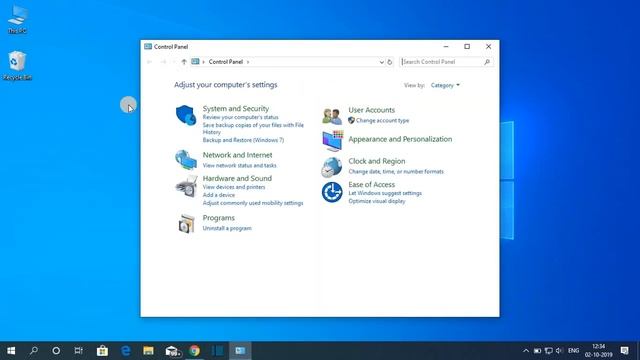This screenshot has height=360, width=640.
Task: Click the volume icon in system tray
Action: point(559,351)
